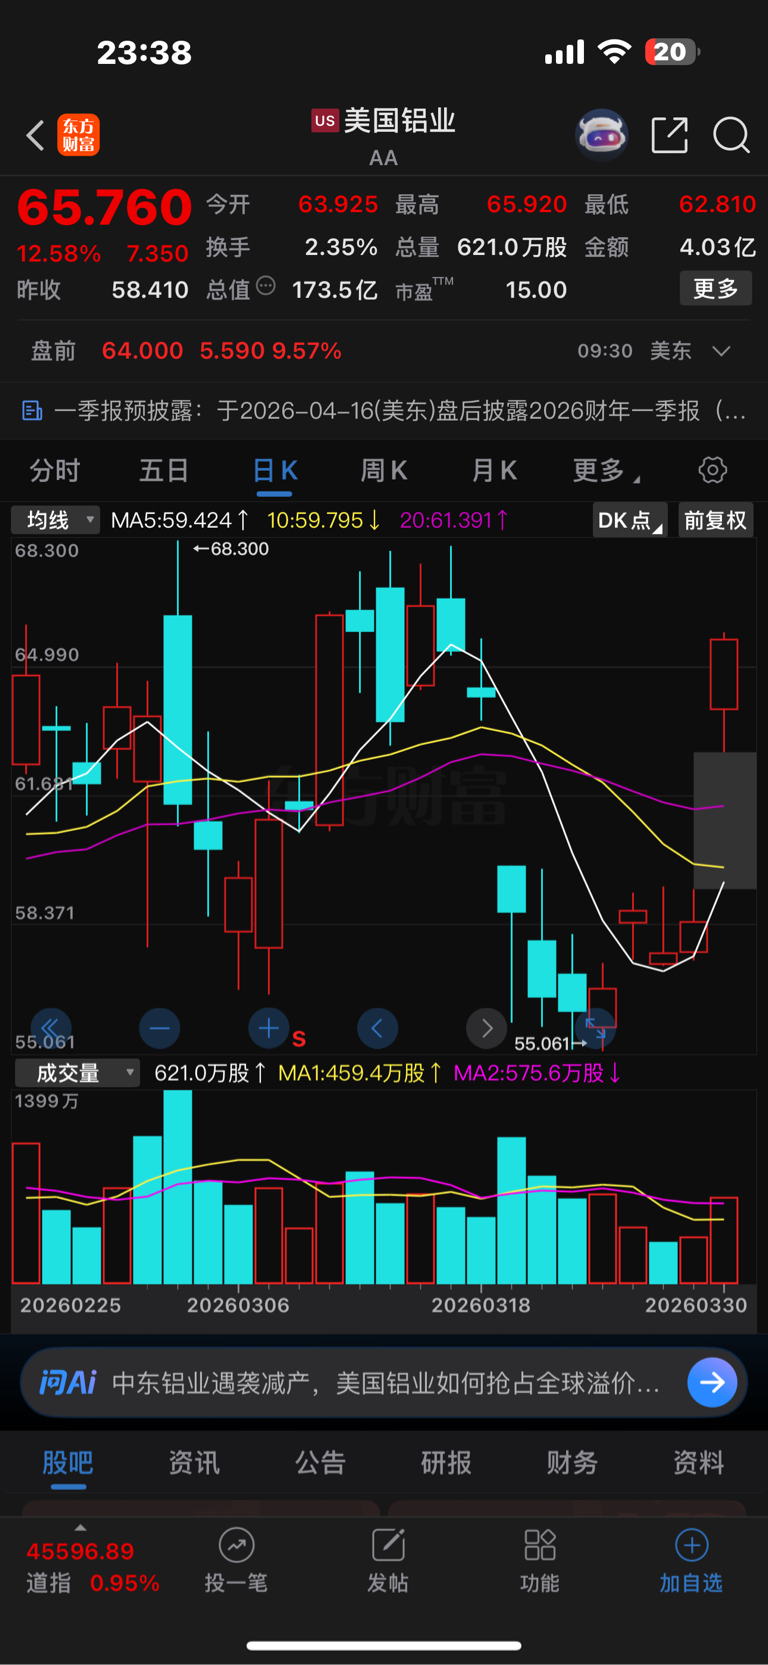Expand the 盘前 pre-market chevron
Screen dimensions: 768x1665
tap(722, 351)
